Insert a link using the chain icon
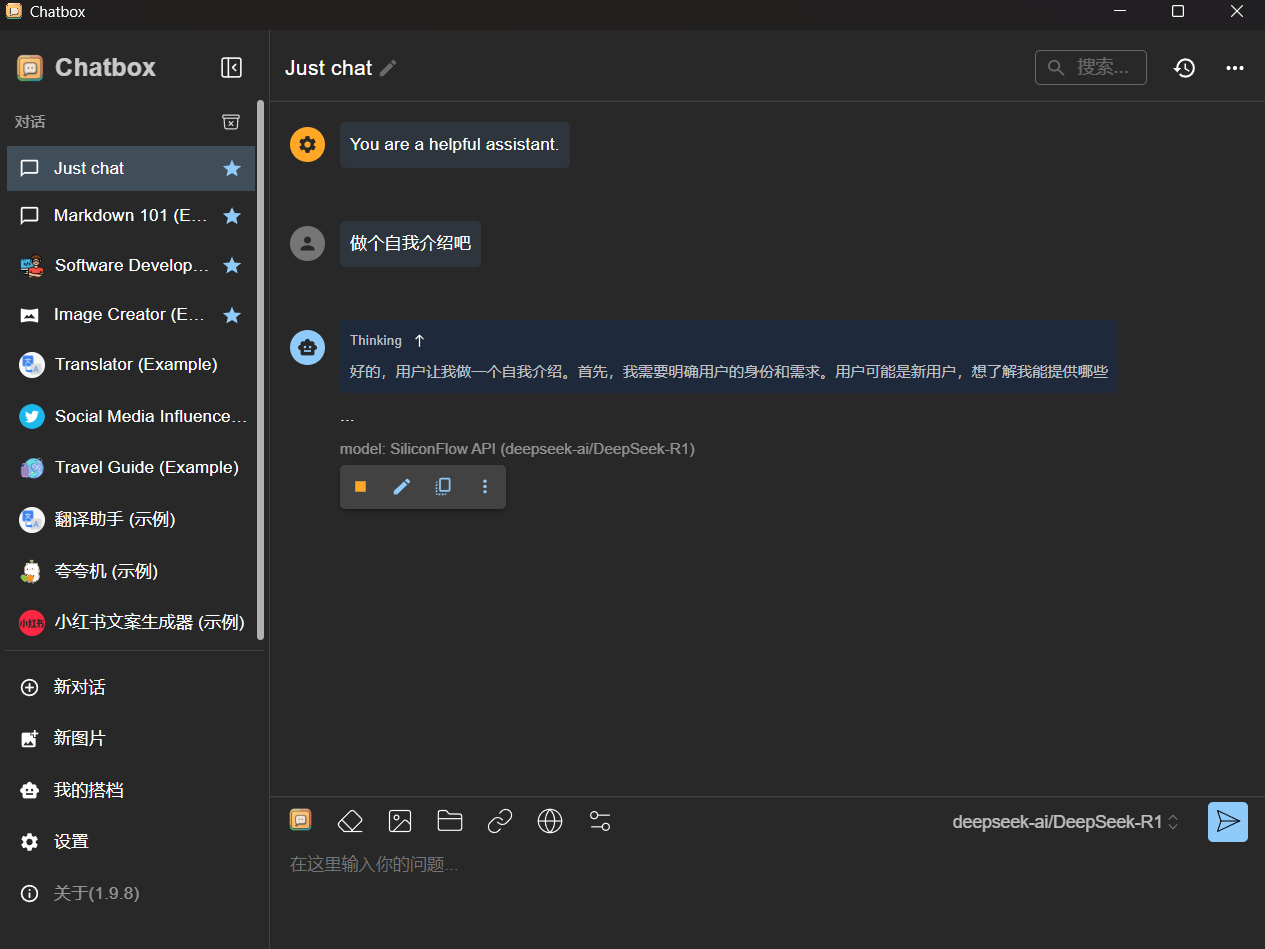The image size is (1265, 949). pos(500,821)
